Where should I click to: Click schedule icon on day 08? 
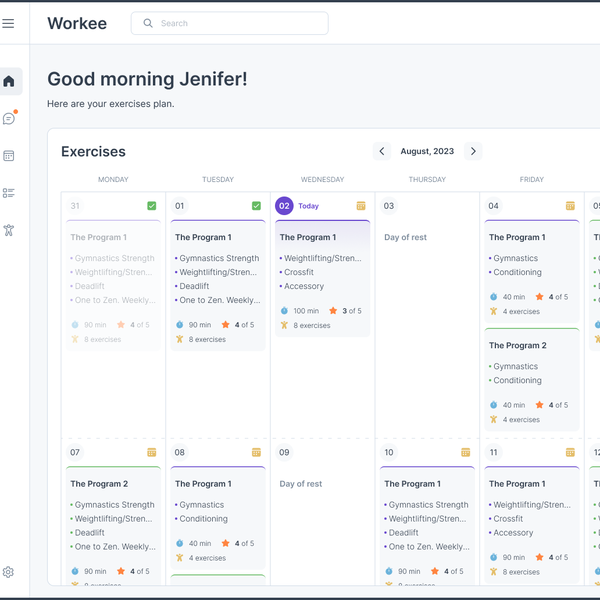[256, 452]
